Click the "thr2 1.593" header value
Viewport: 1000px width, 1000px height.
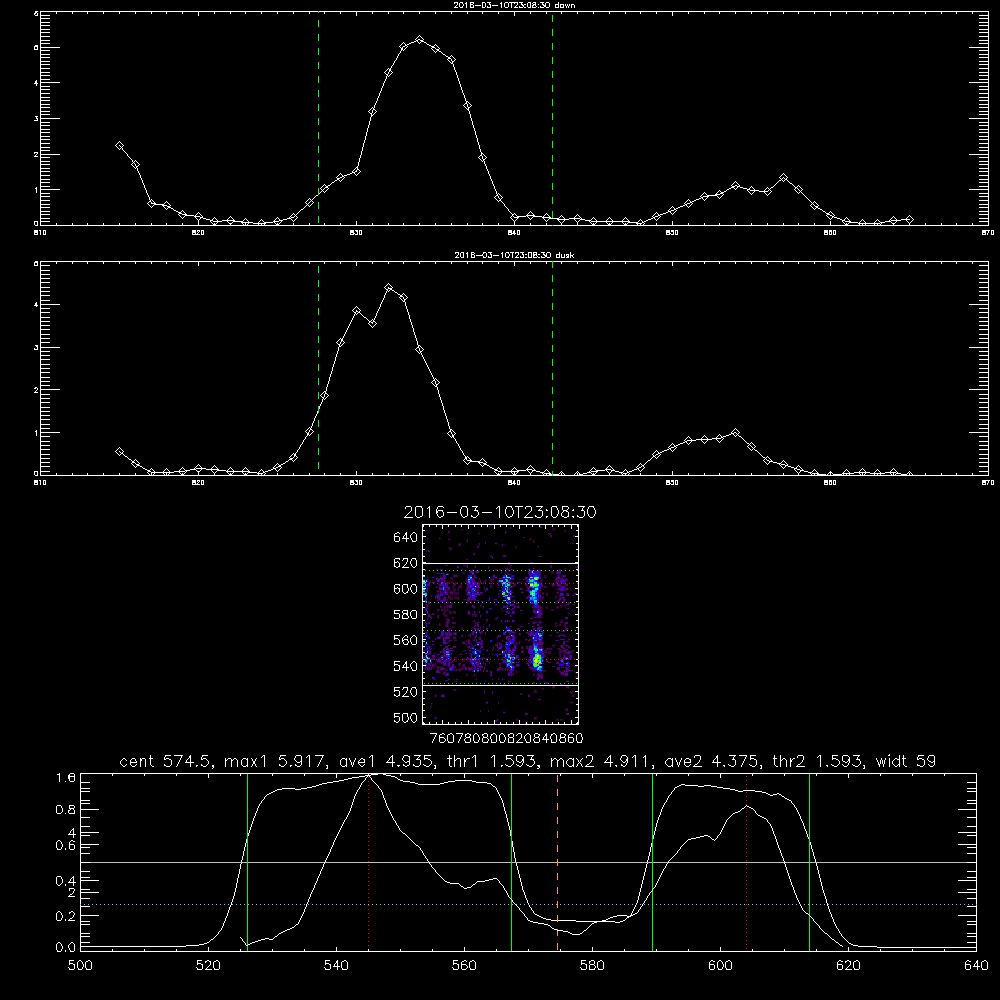pyautogui.click(x=816, y=761)
